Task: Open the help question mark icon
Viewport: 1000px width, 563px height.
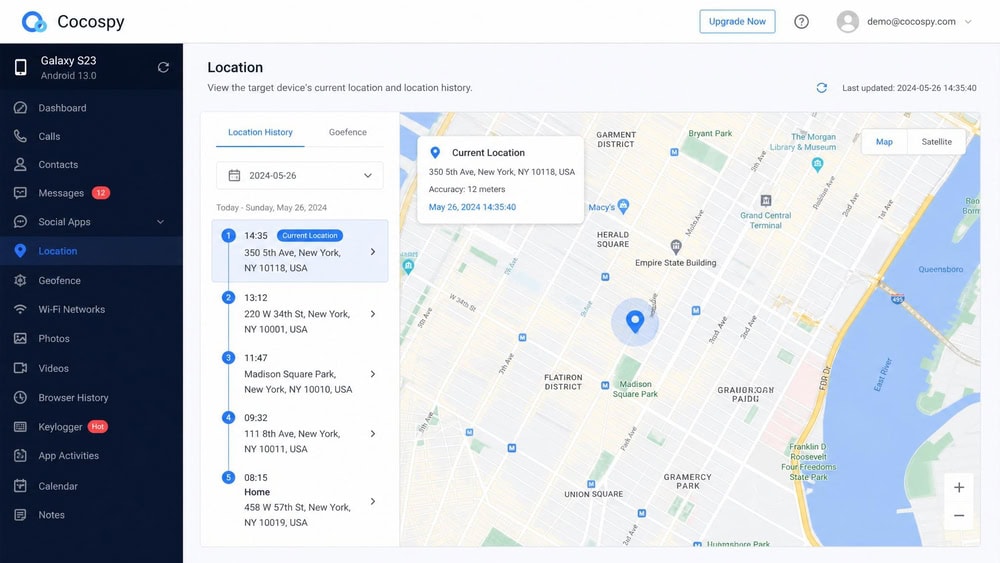Action: point(801,22)
